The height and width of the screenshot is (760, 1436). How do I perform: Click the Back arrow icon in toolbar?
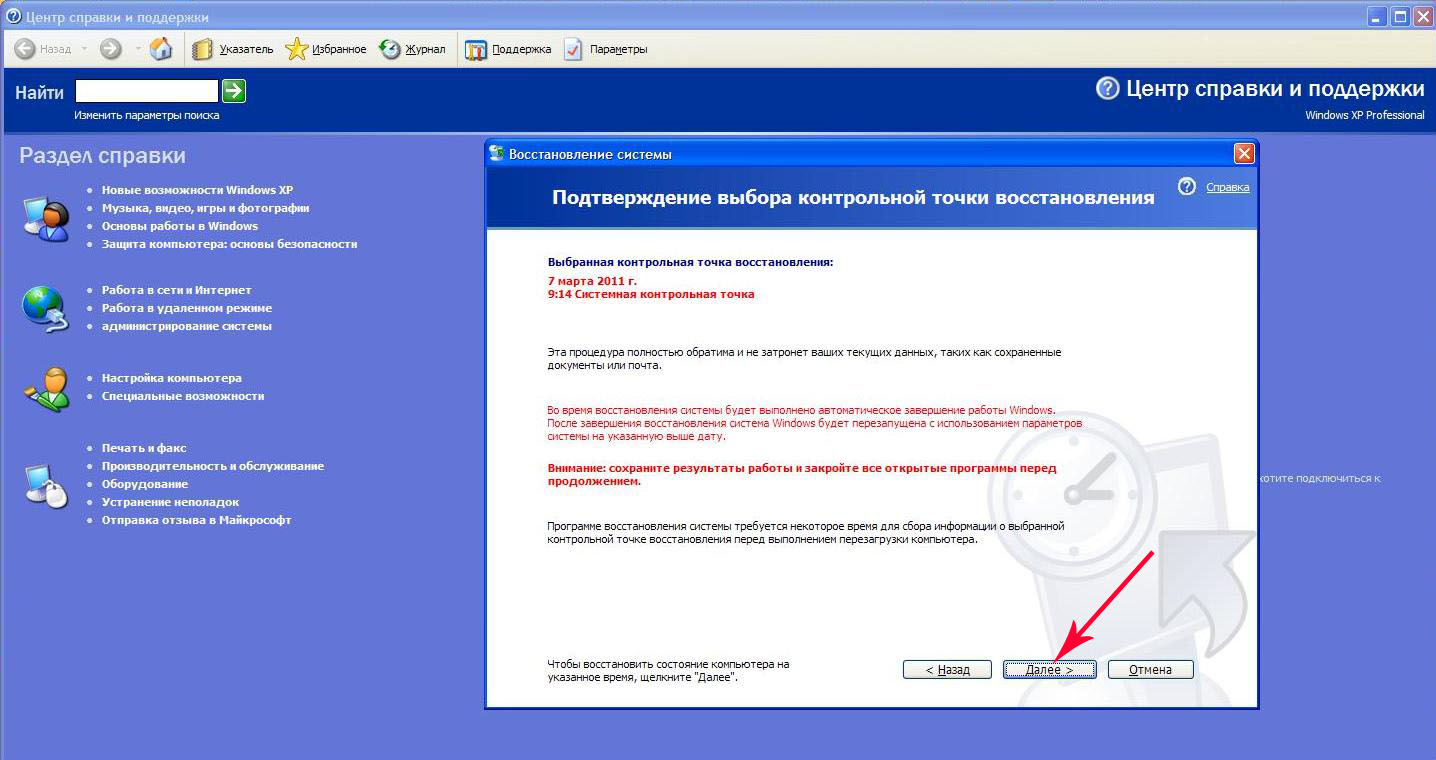coord(25,49)
